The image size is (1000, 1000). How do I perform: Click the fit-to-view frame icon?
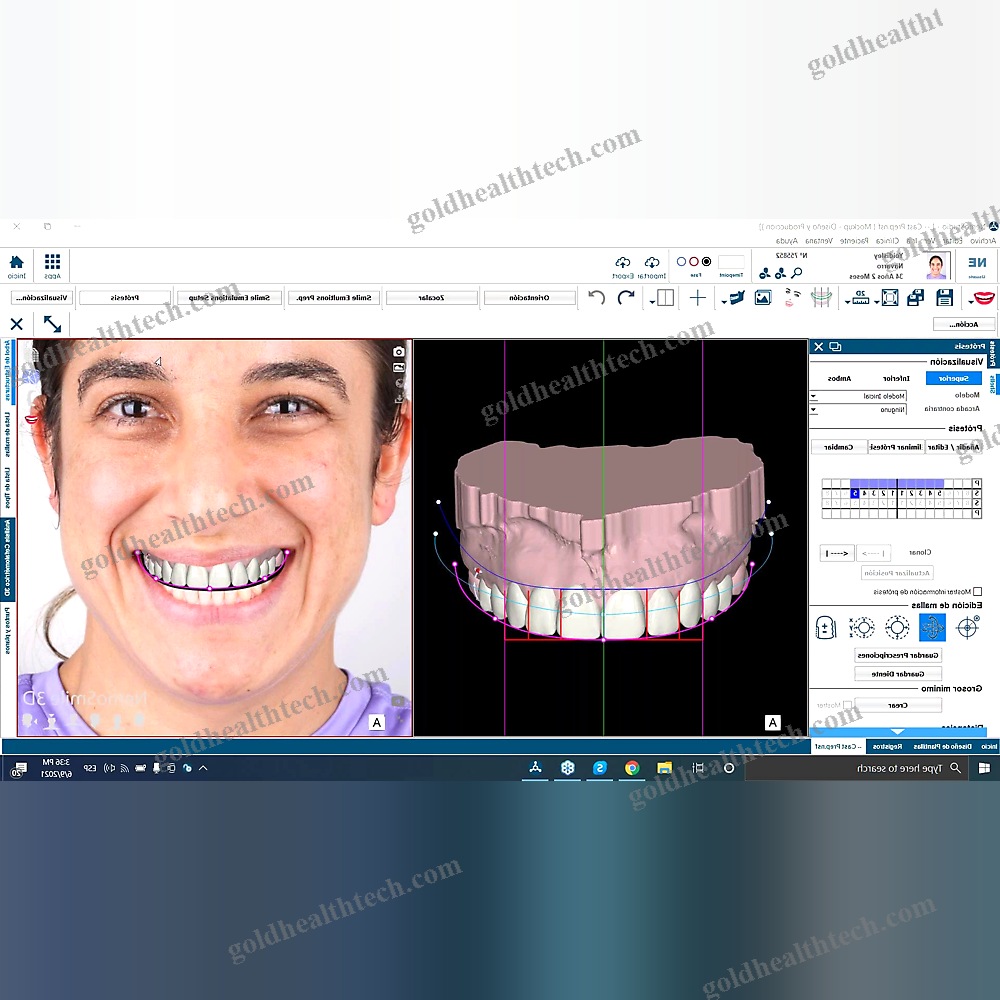click(890, 298)
